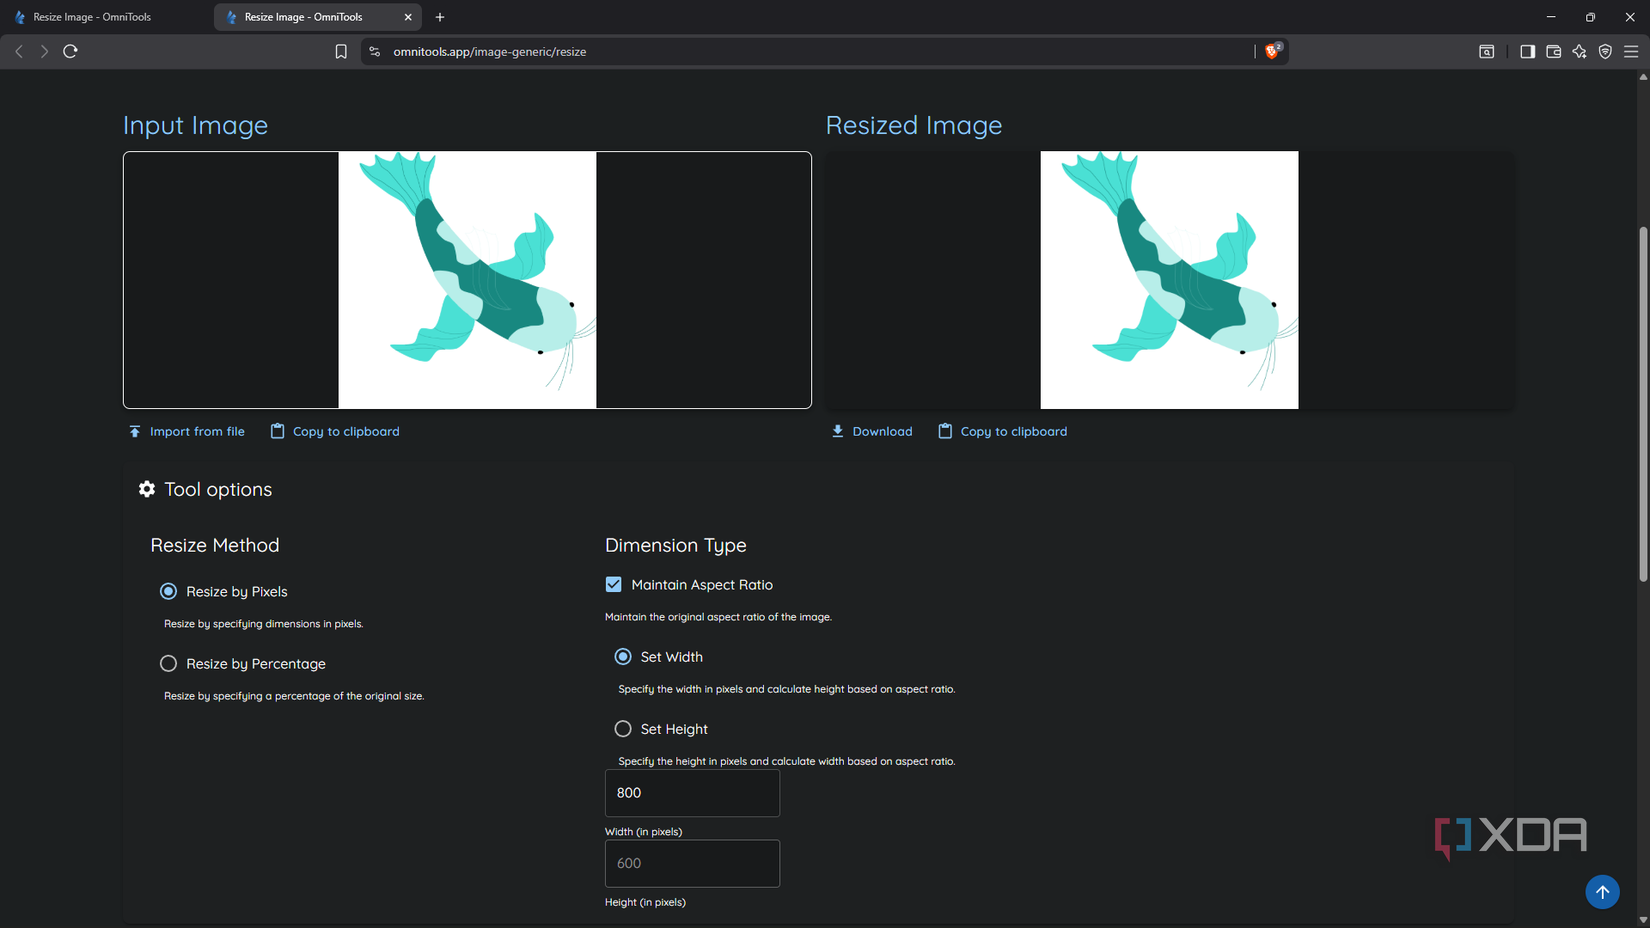Click the Download icon for the resized image
Screen dimensions: 1650x928
(837, 430)
